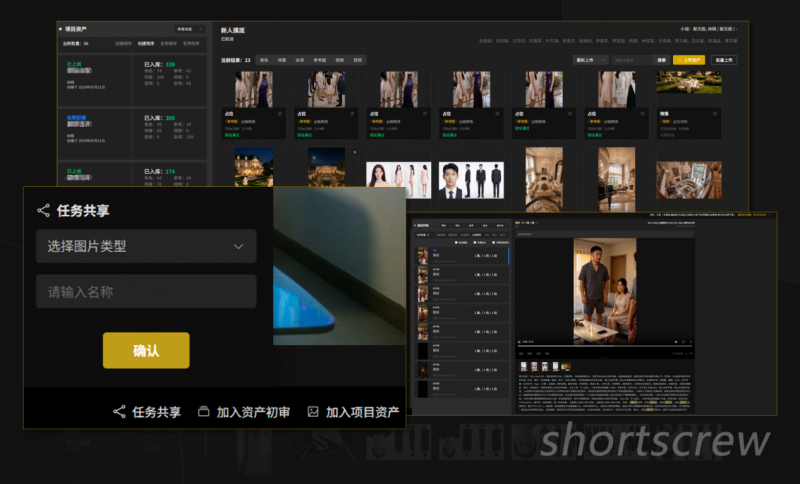Open the 最新上传 sort dropdown
This screenshot has width=800, height=484.
pos(590,60)
